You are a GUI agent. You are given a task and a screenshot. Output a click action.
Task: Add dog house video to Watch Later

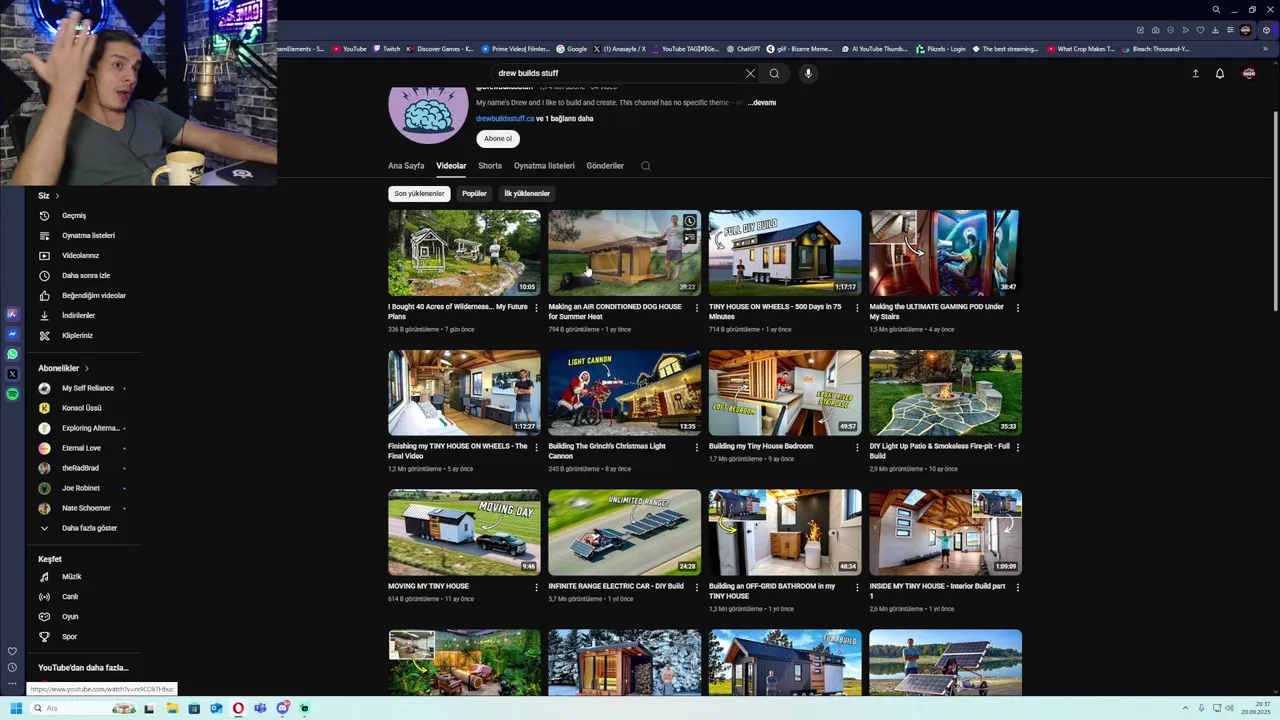[x=689, y=221]
